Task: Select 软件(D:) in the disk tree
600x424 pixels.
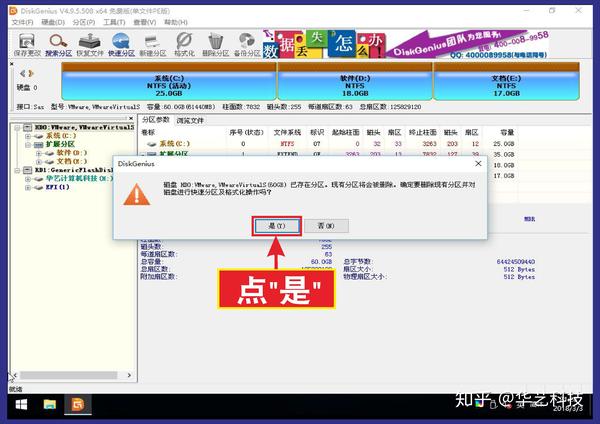Action: [72, 153]
